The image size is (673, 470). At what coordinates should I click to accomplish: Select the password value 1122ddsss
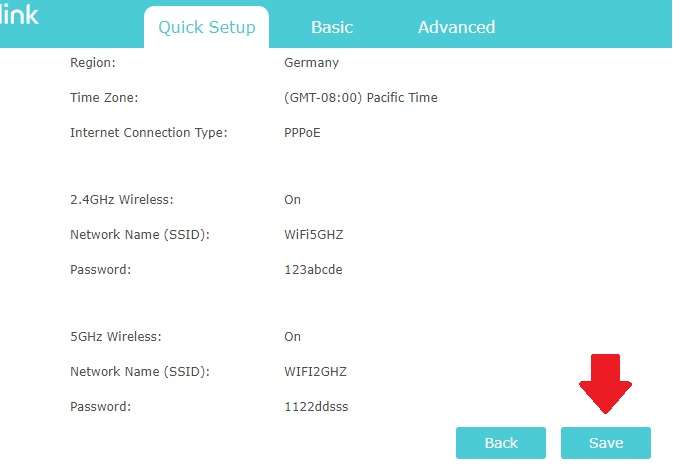pyautogui.click(x=316, y=406)
